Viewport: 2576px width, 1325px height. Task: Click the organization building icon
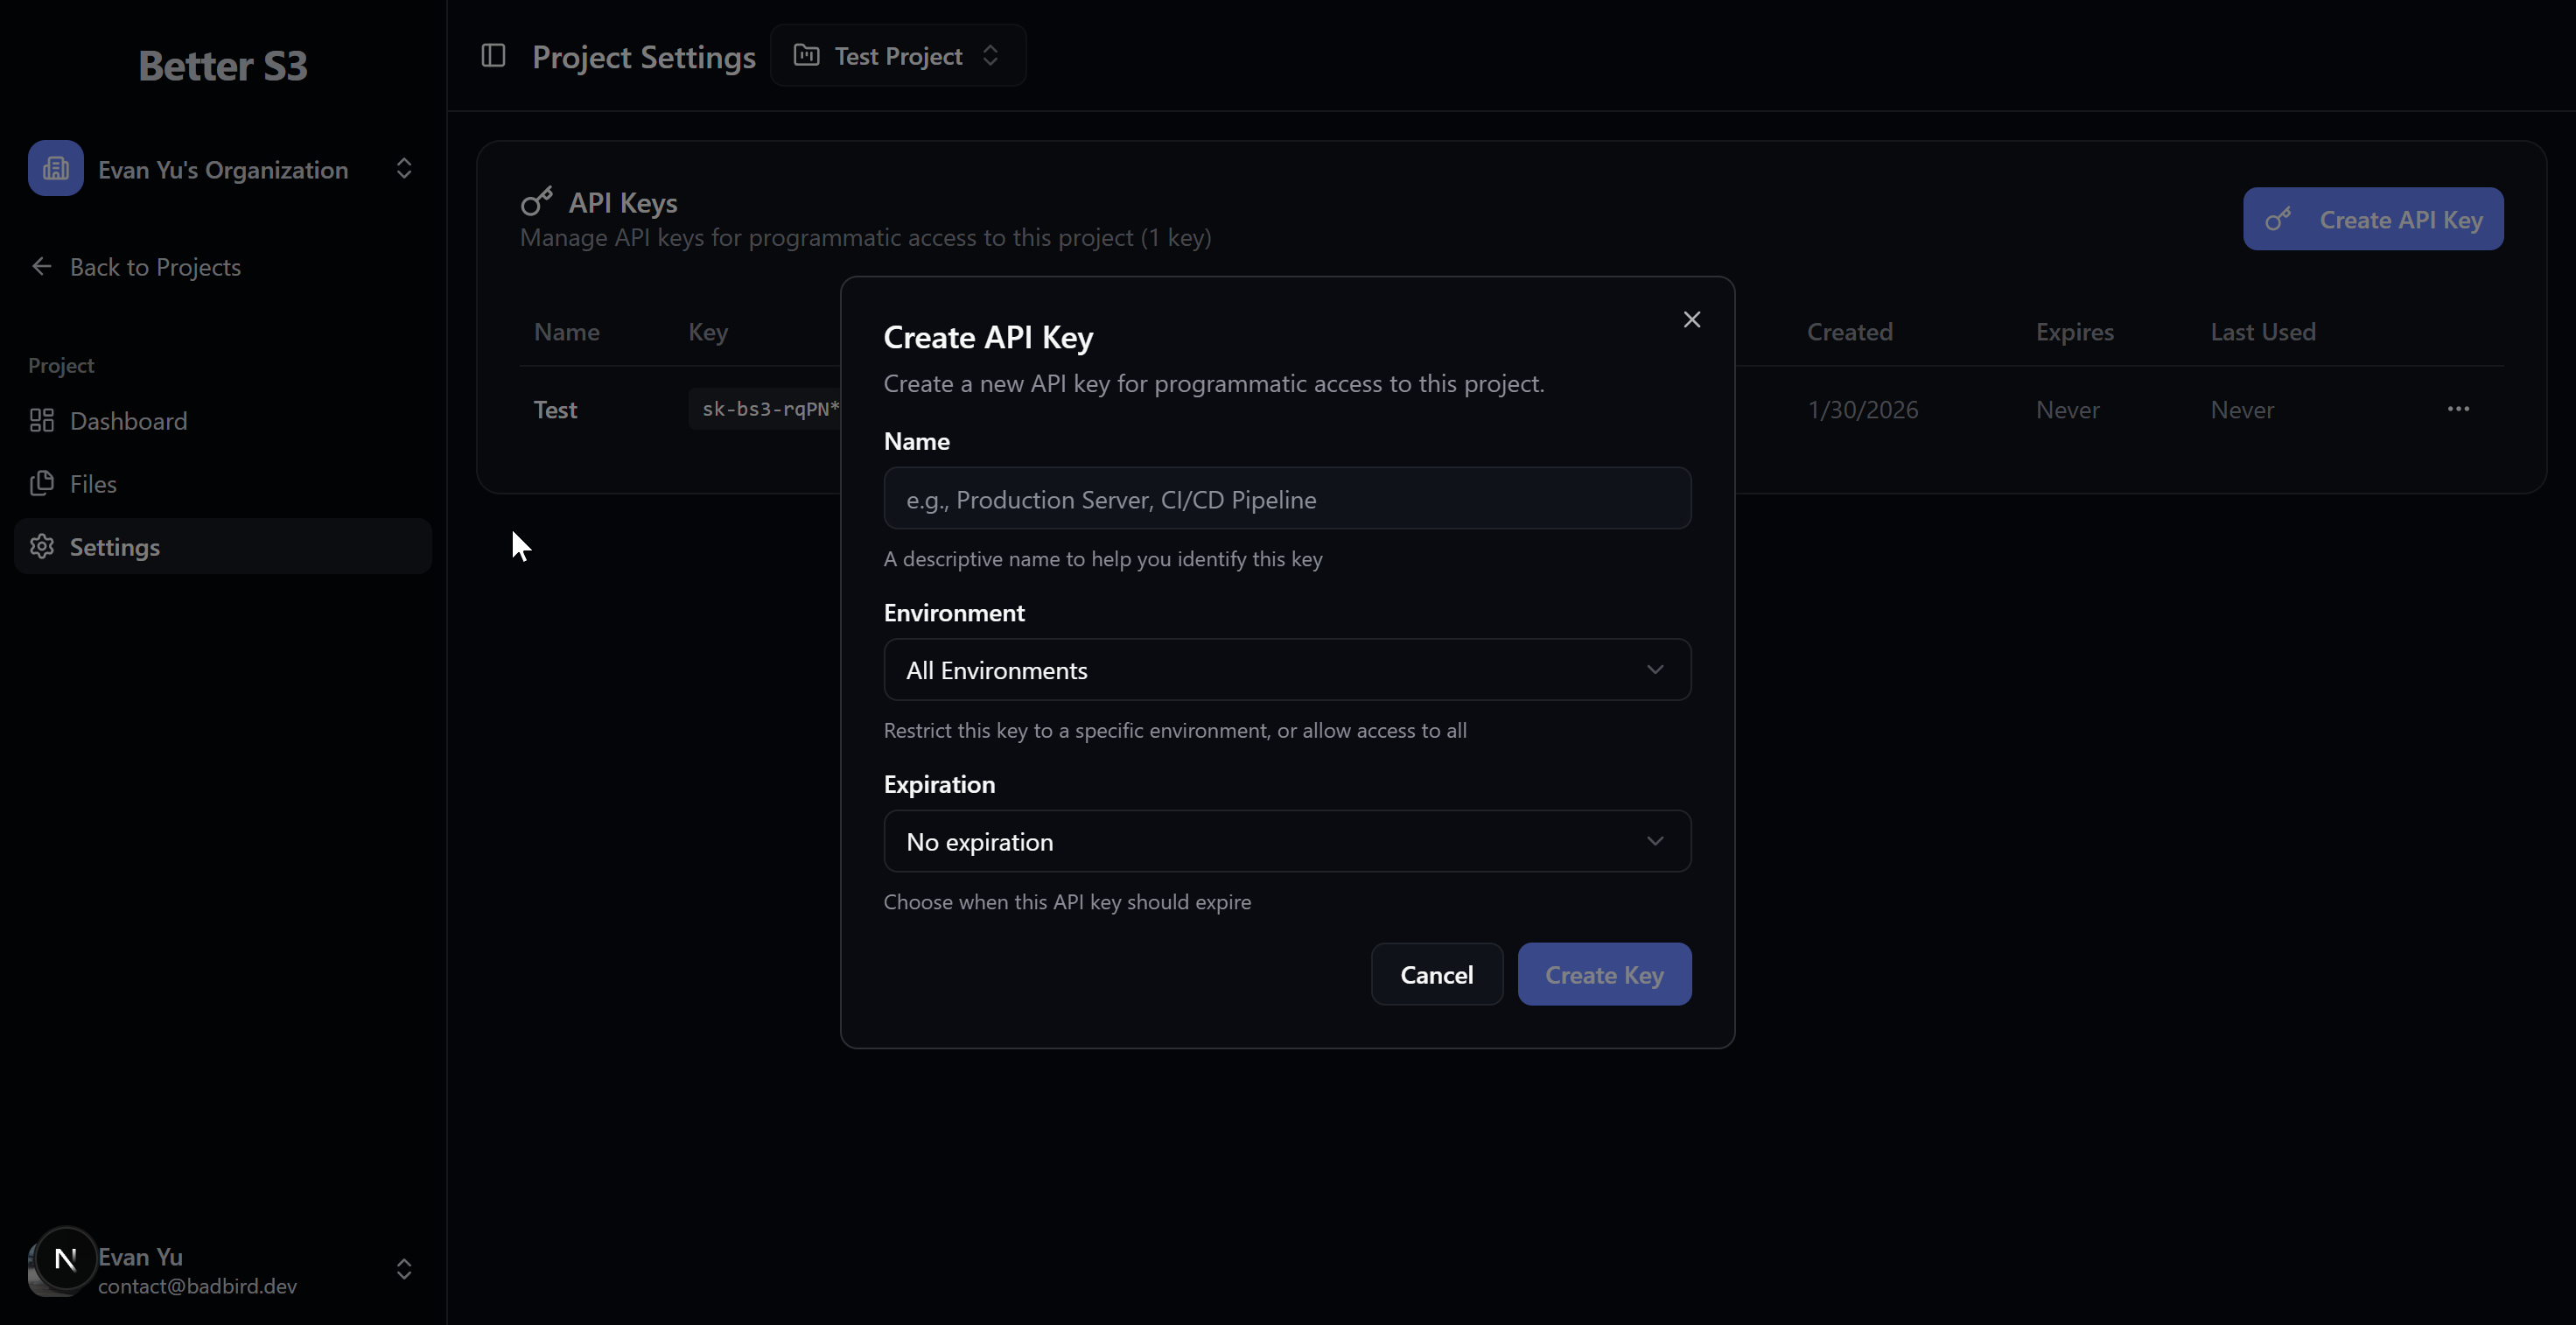tap(56, 169)
